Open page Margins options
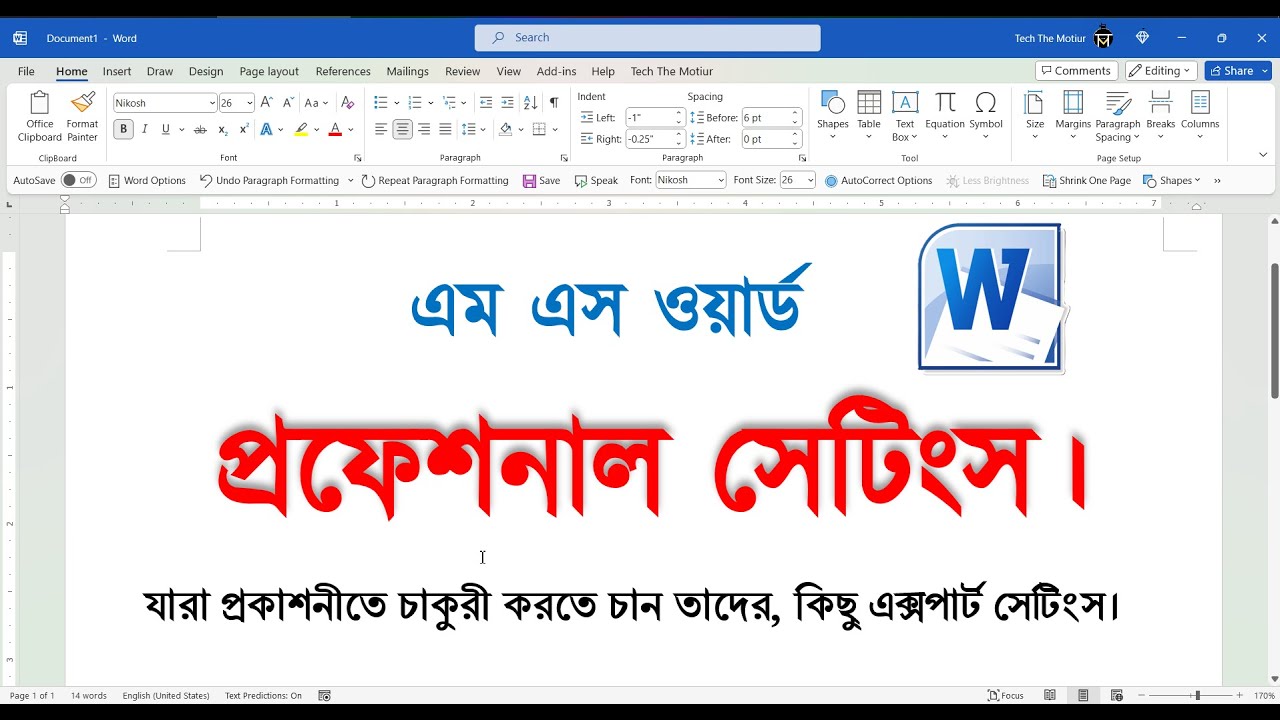The height and width of the screenshot is (720, 1280). click(x=1073, y=116)
